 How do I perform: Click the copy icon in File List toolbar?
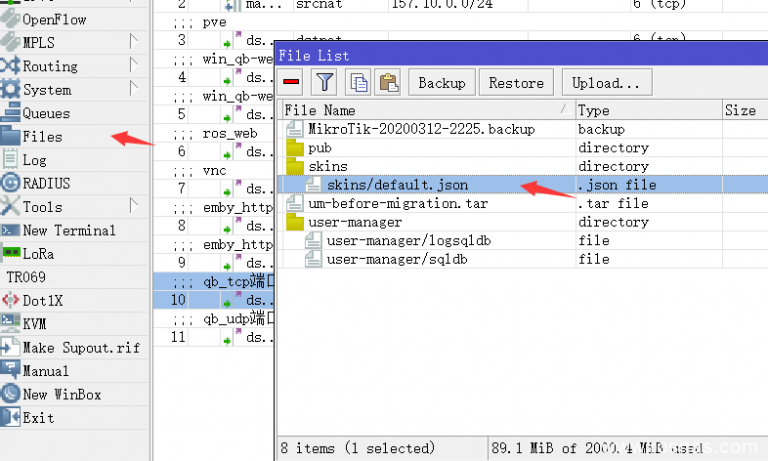(358, 82)
